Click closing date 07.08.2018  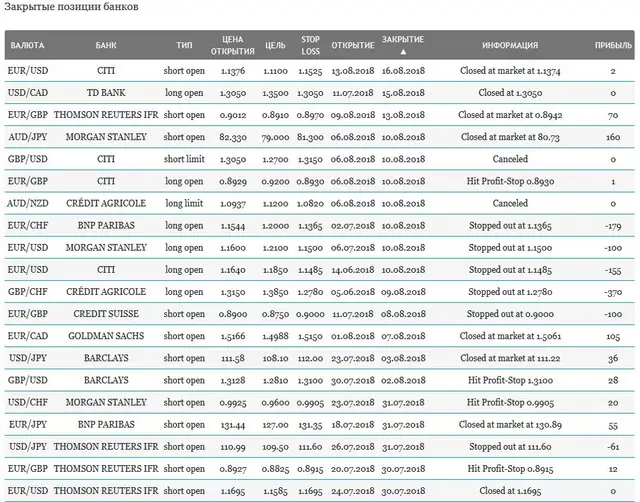(x=403, y=336)
